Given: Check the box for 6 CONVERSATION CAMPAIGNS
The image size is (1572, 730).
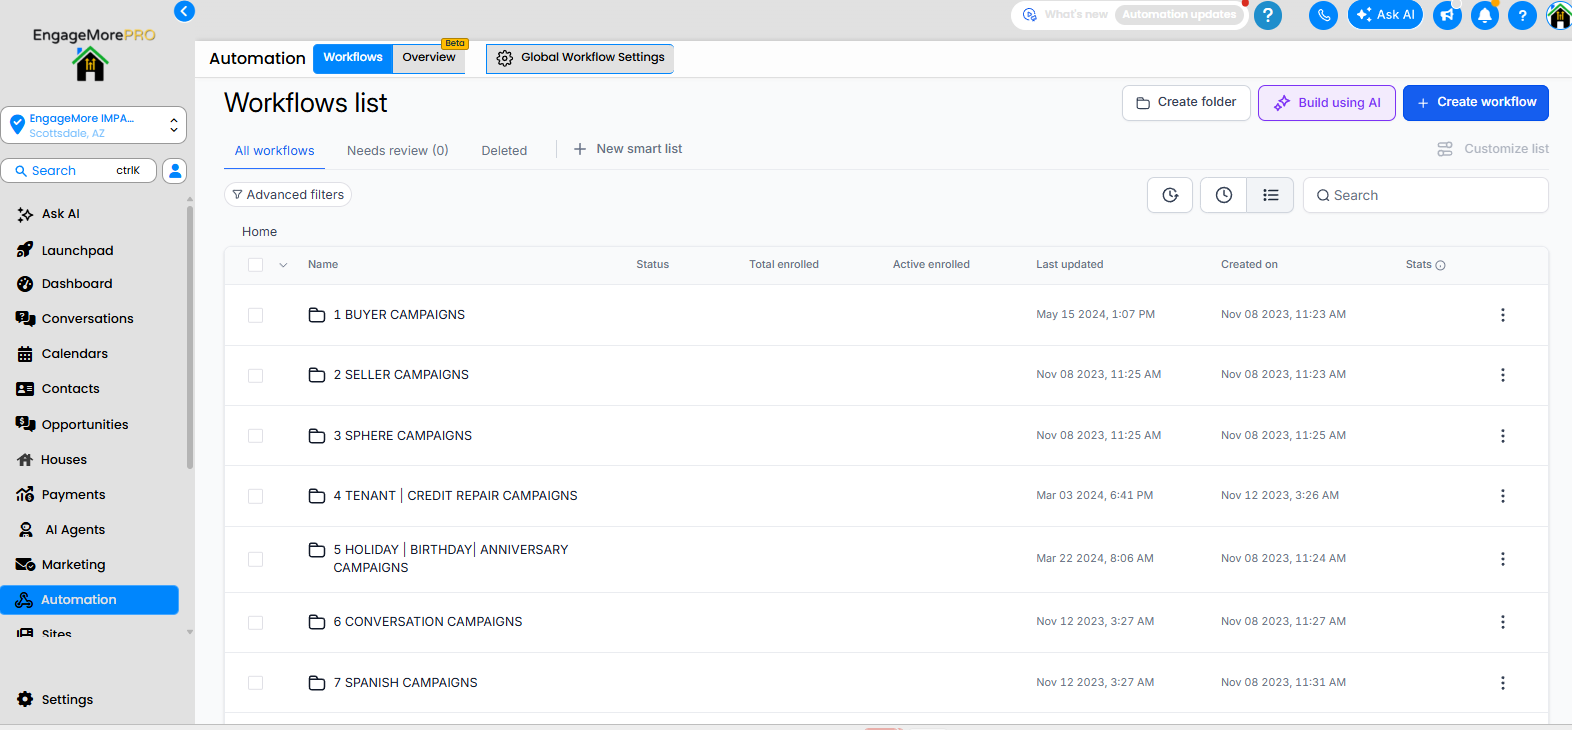Looking at the screenshot, I should point(256,622).
